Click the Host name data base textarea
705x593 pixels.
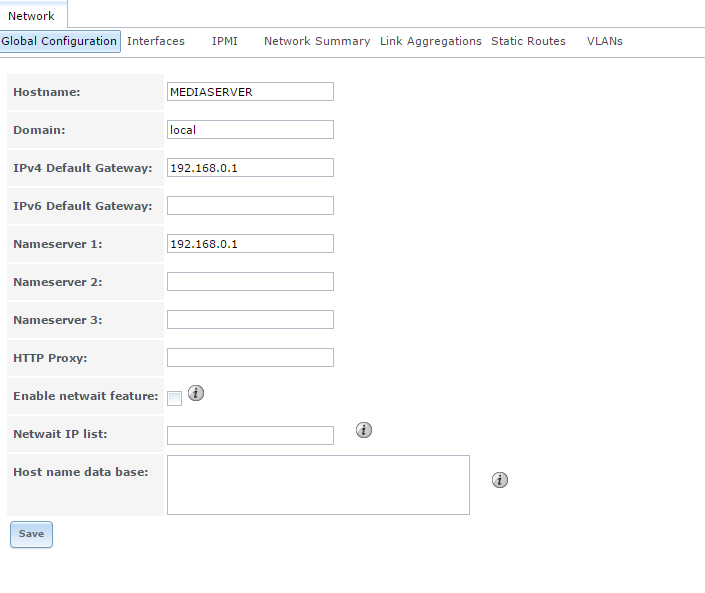coord(318,485)
